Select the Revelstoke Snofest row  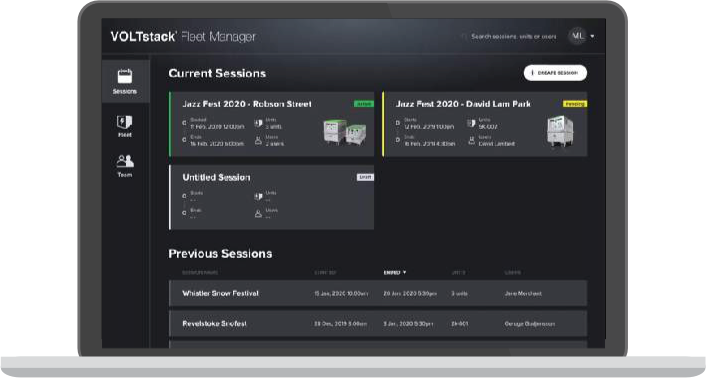coord(378,324)
